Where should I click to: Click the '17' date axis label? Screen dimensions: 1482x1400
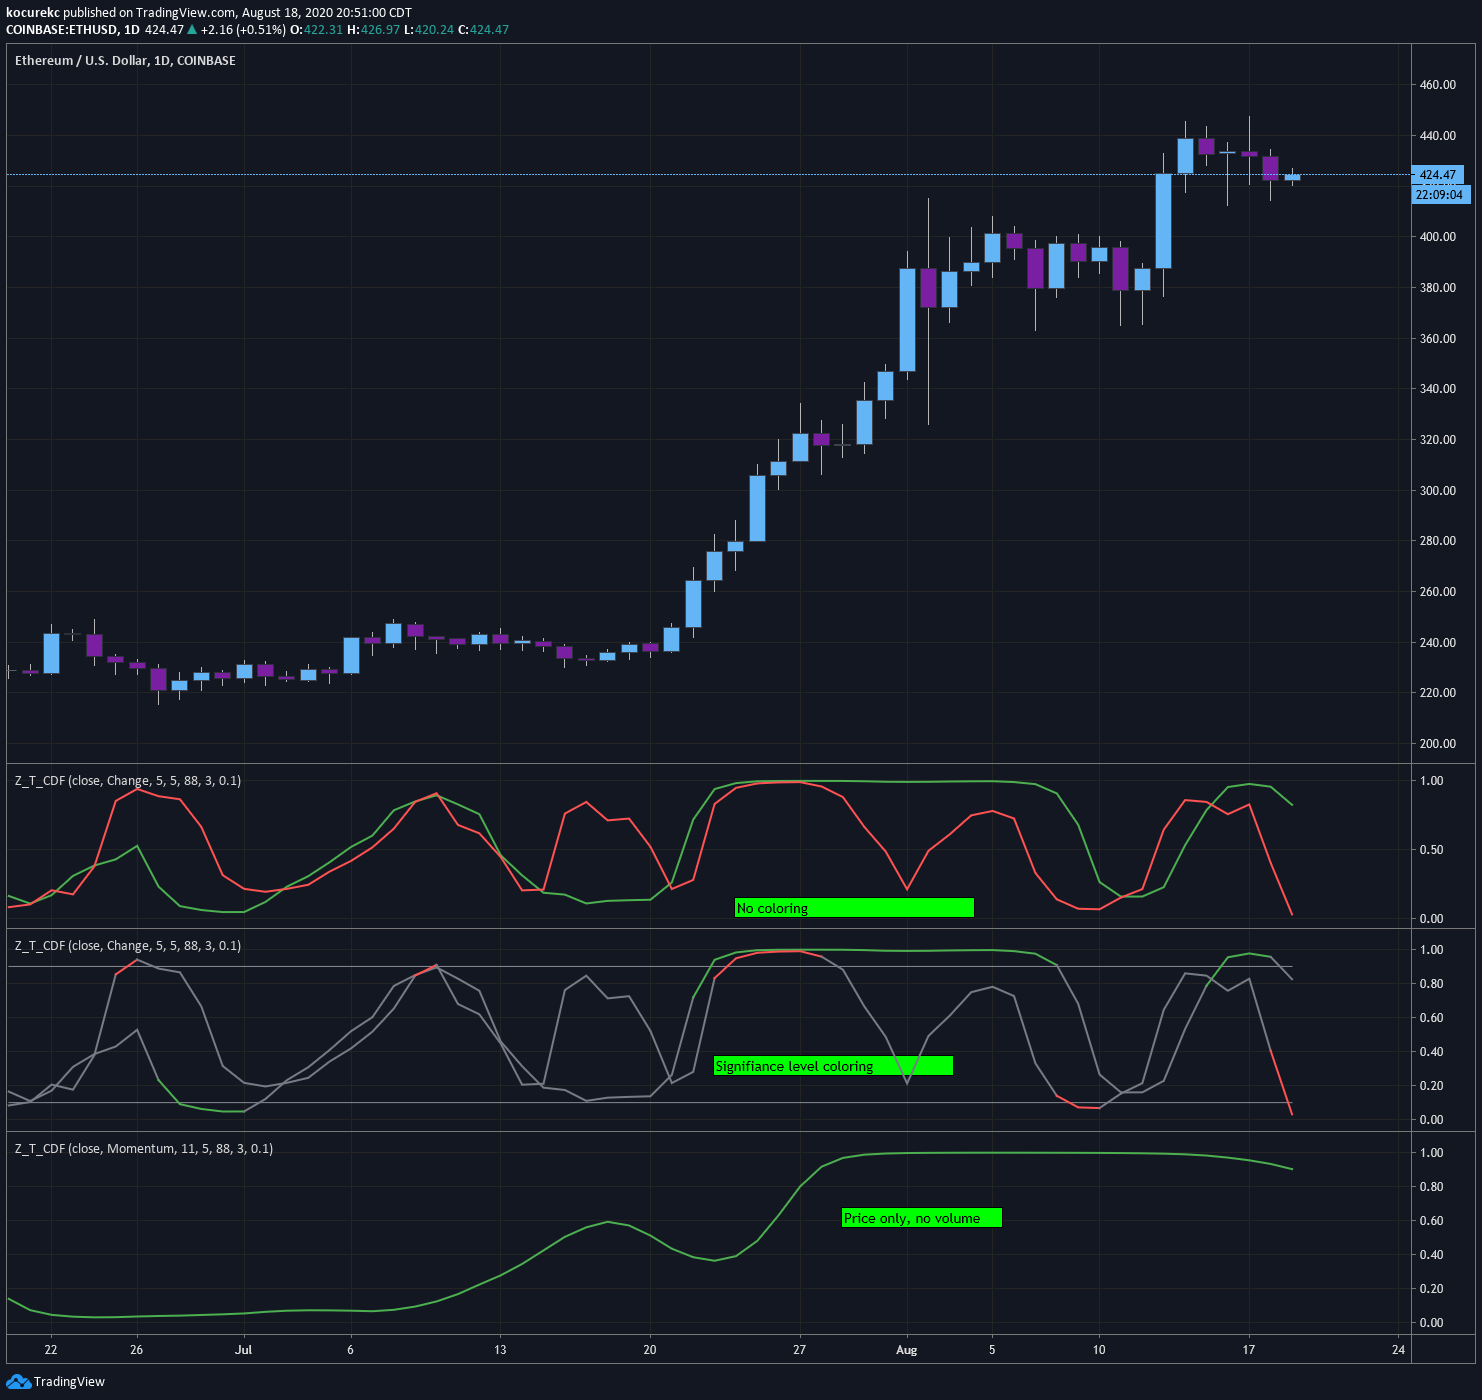[1248, 1350]
